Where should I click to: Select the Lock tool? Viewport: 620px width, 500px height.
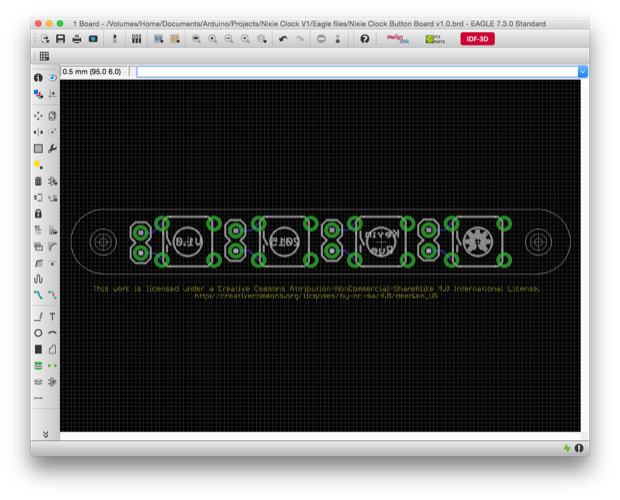click(x=38, y=214)
